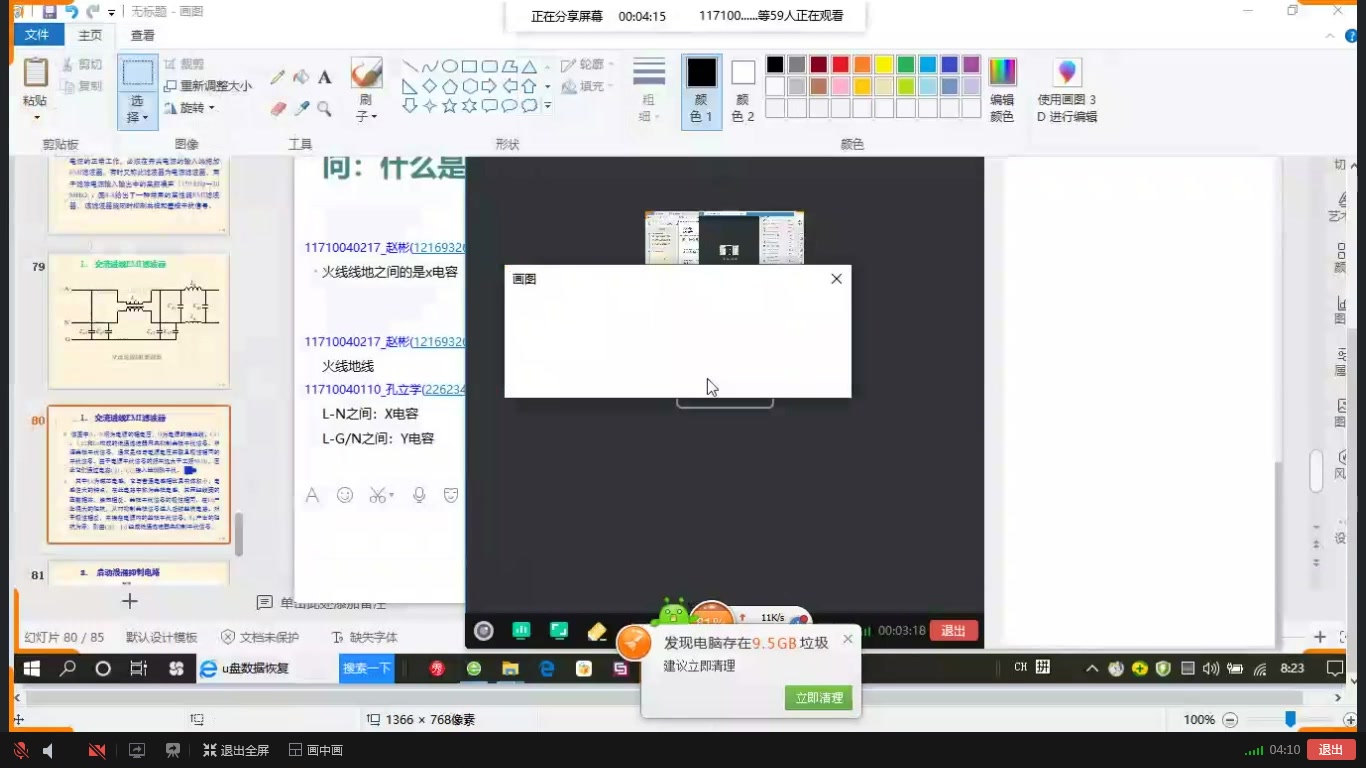This screenshot has width=1366, height=768.
Task: Choose the oval callout shape
Action: click(x=509, y=105)
